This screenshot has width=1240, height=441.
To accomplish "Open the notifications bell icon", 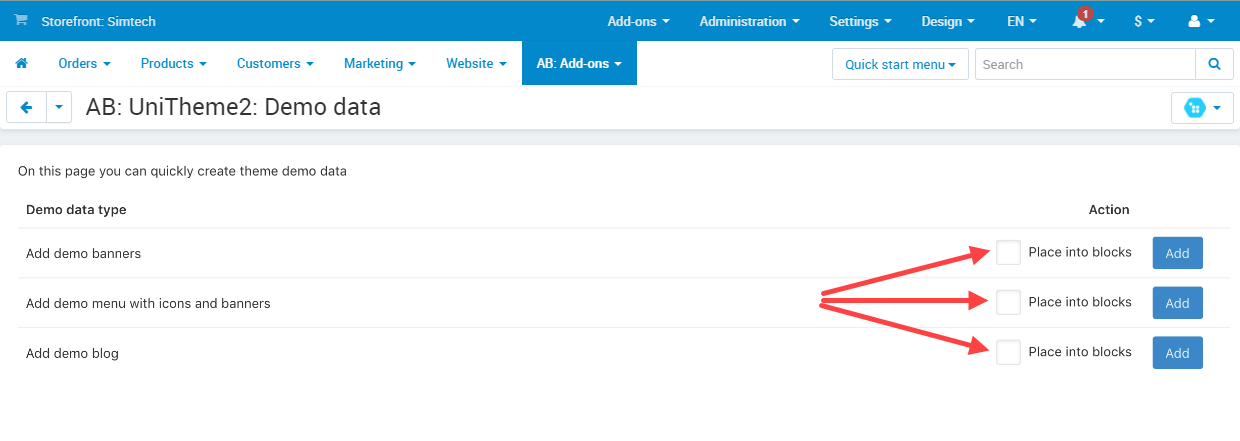I will click(x=1081, y=21).
